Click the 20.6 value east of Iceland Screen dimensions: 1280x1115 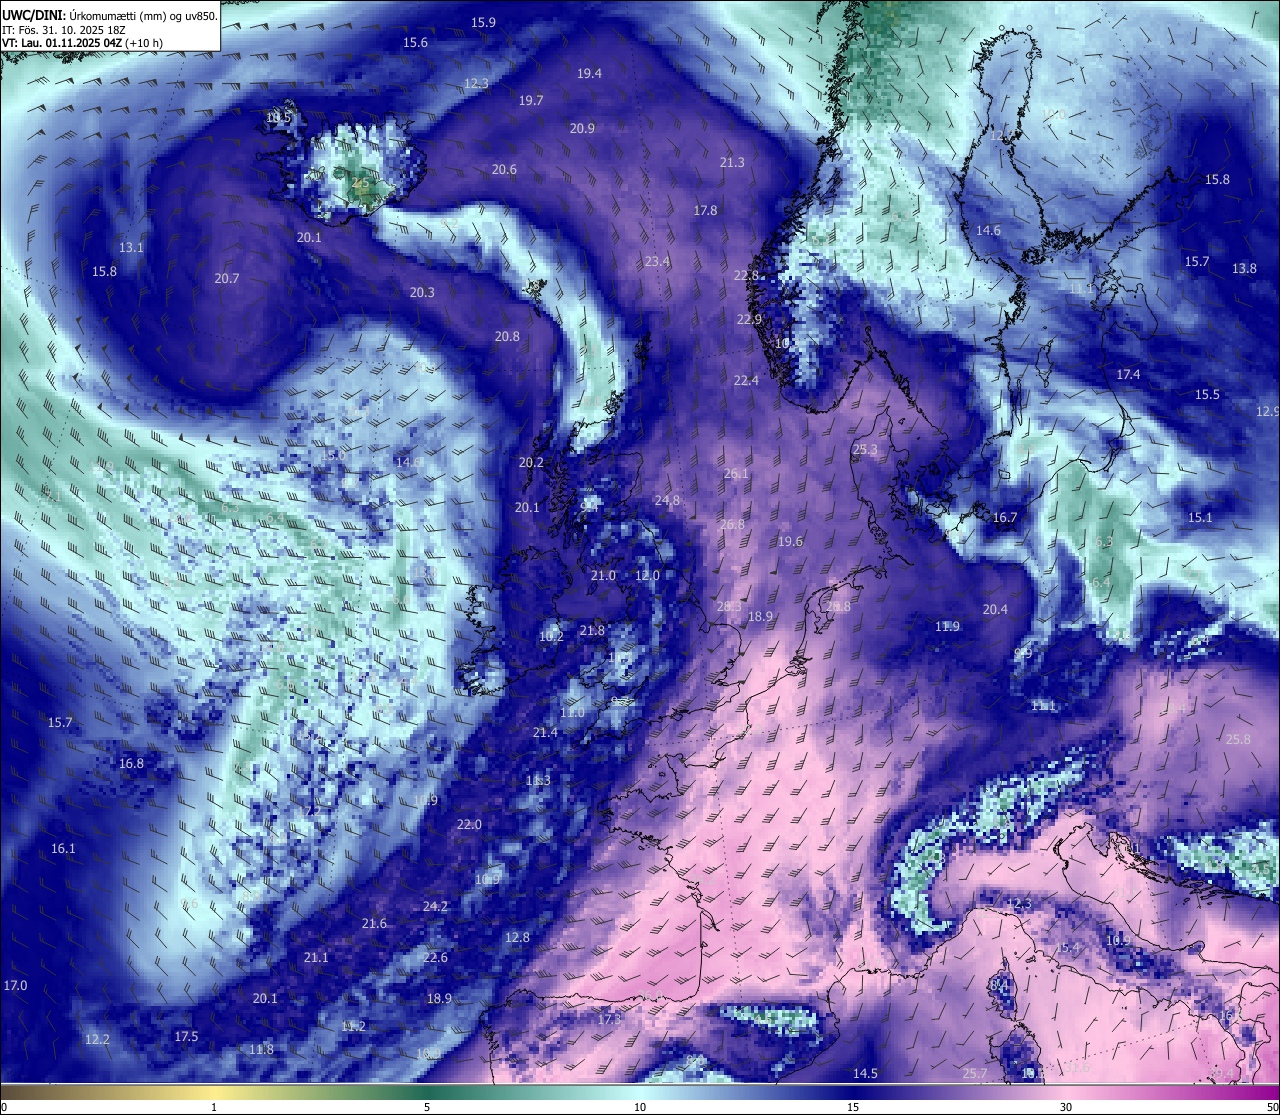point(504,169)
